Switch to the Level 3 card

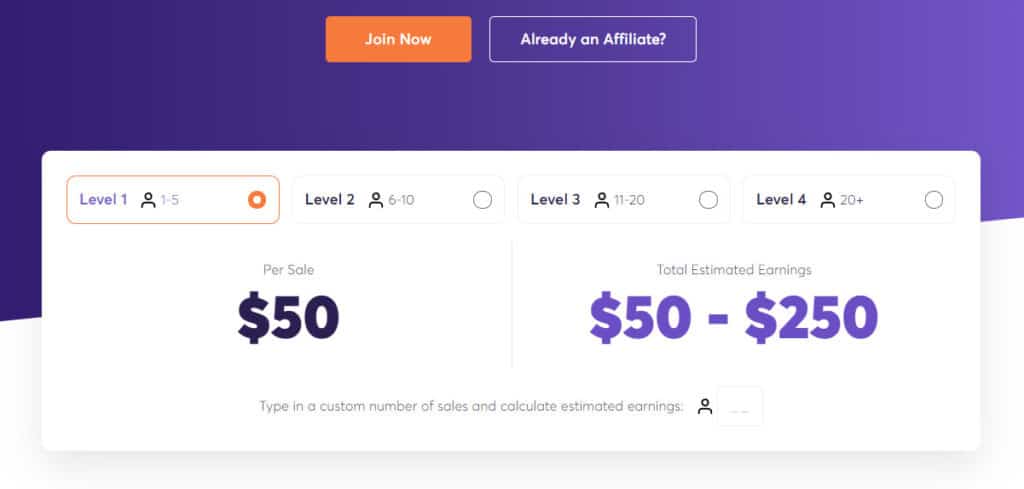click(624, 200)
